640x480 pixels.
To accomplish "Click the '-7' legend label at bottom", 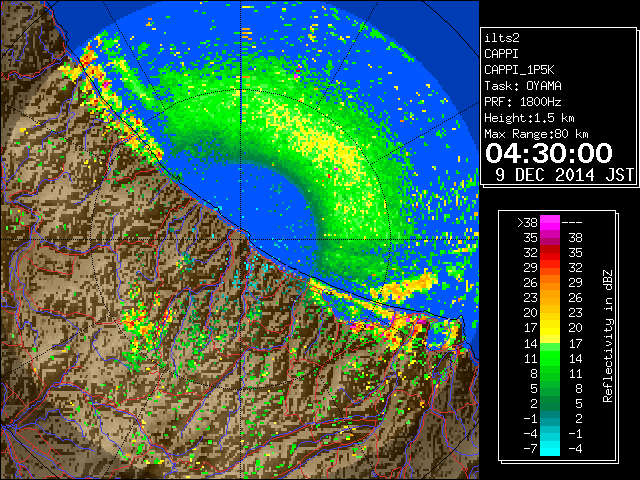I will coord(530,449).
